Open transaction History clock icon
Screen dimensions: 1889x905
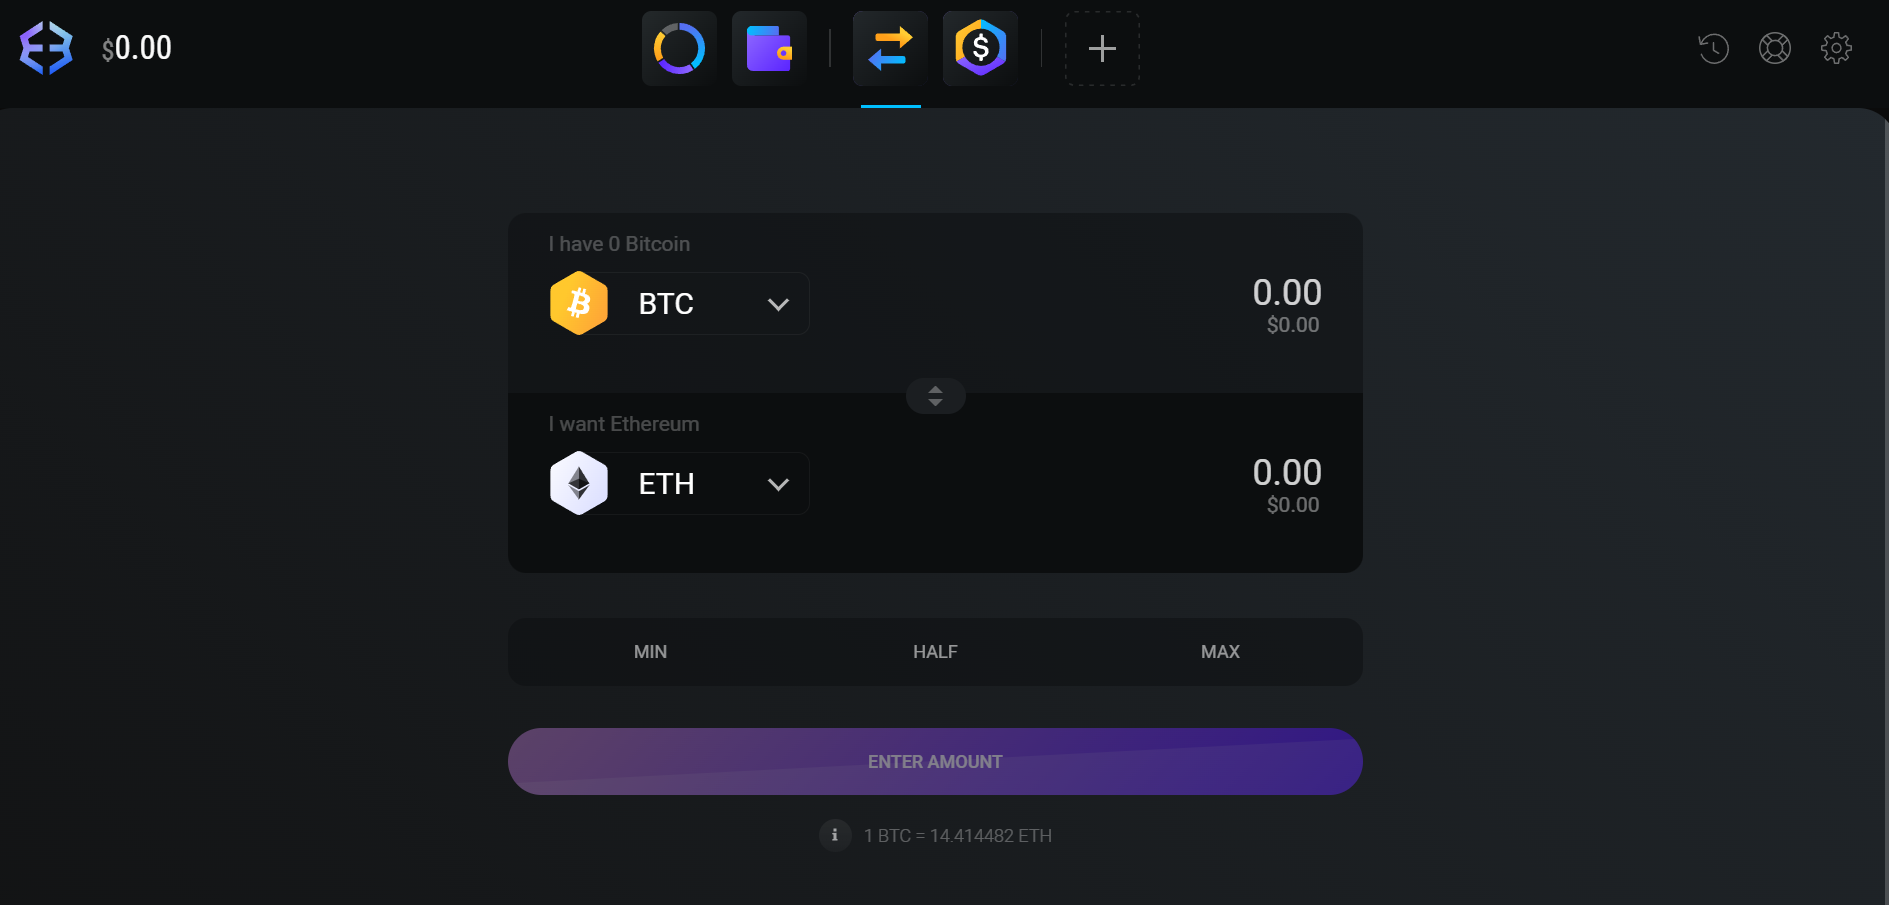point(1714,47)
